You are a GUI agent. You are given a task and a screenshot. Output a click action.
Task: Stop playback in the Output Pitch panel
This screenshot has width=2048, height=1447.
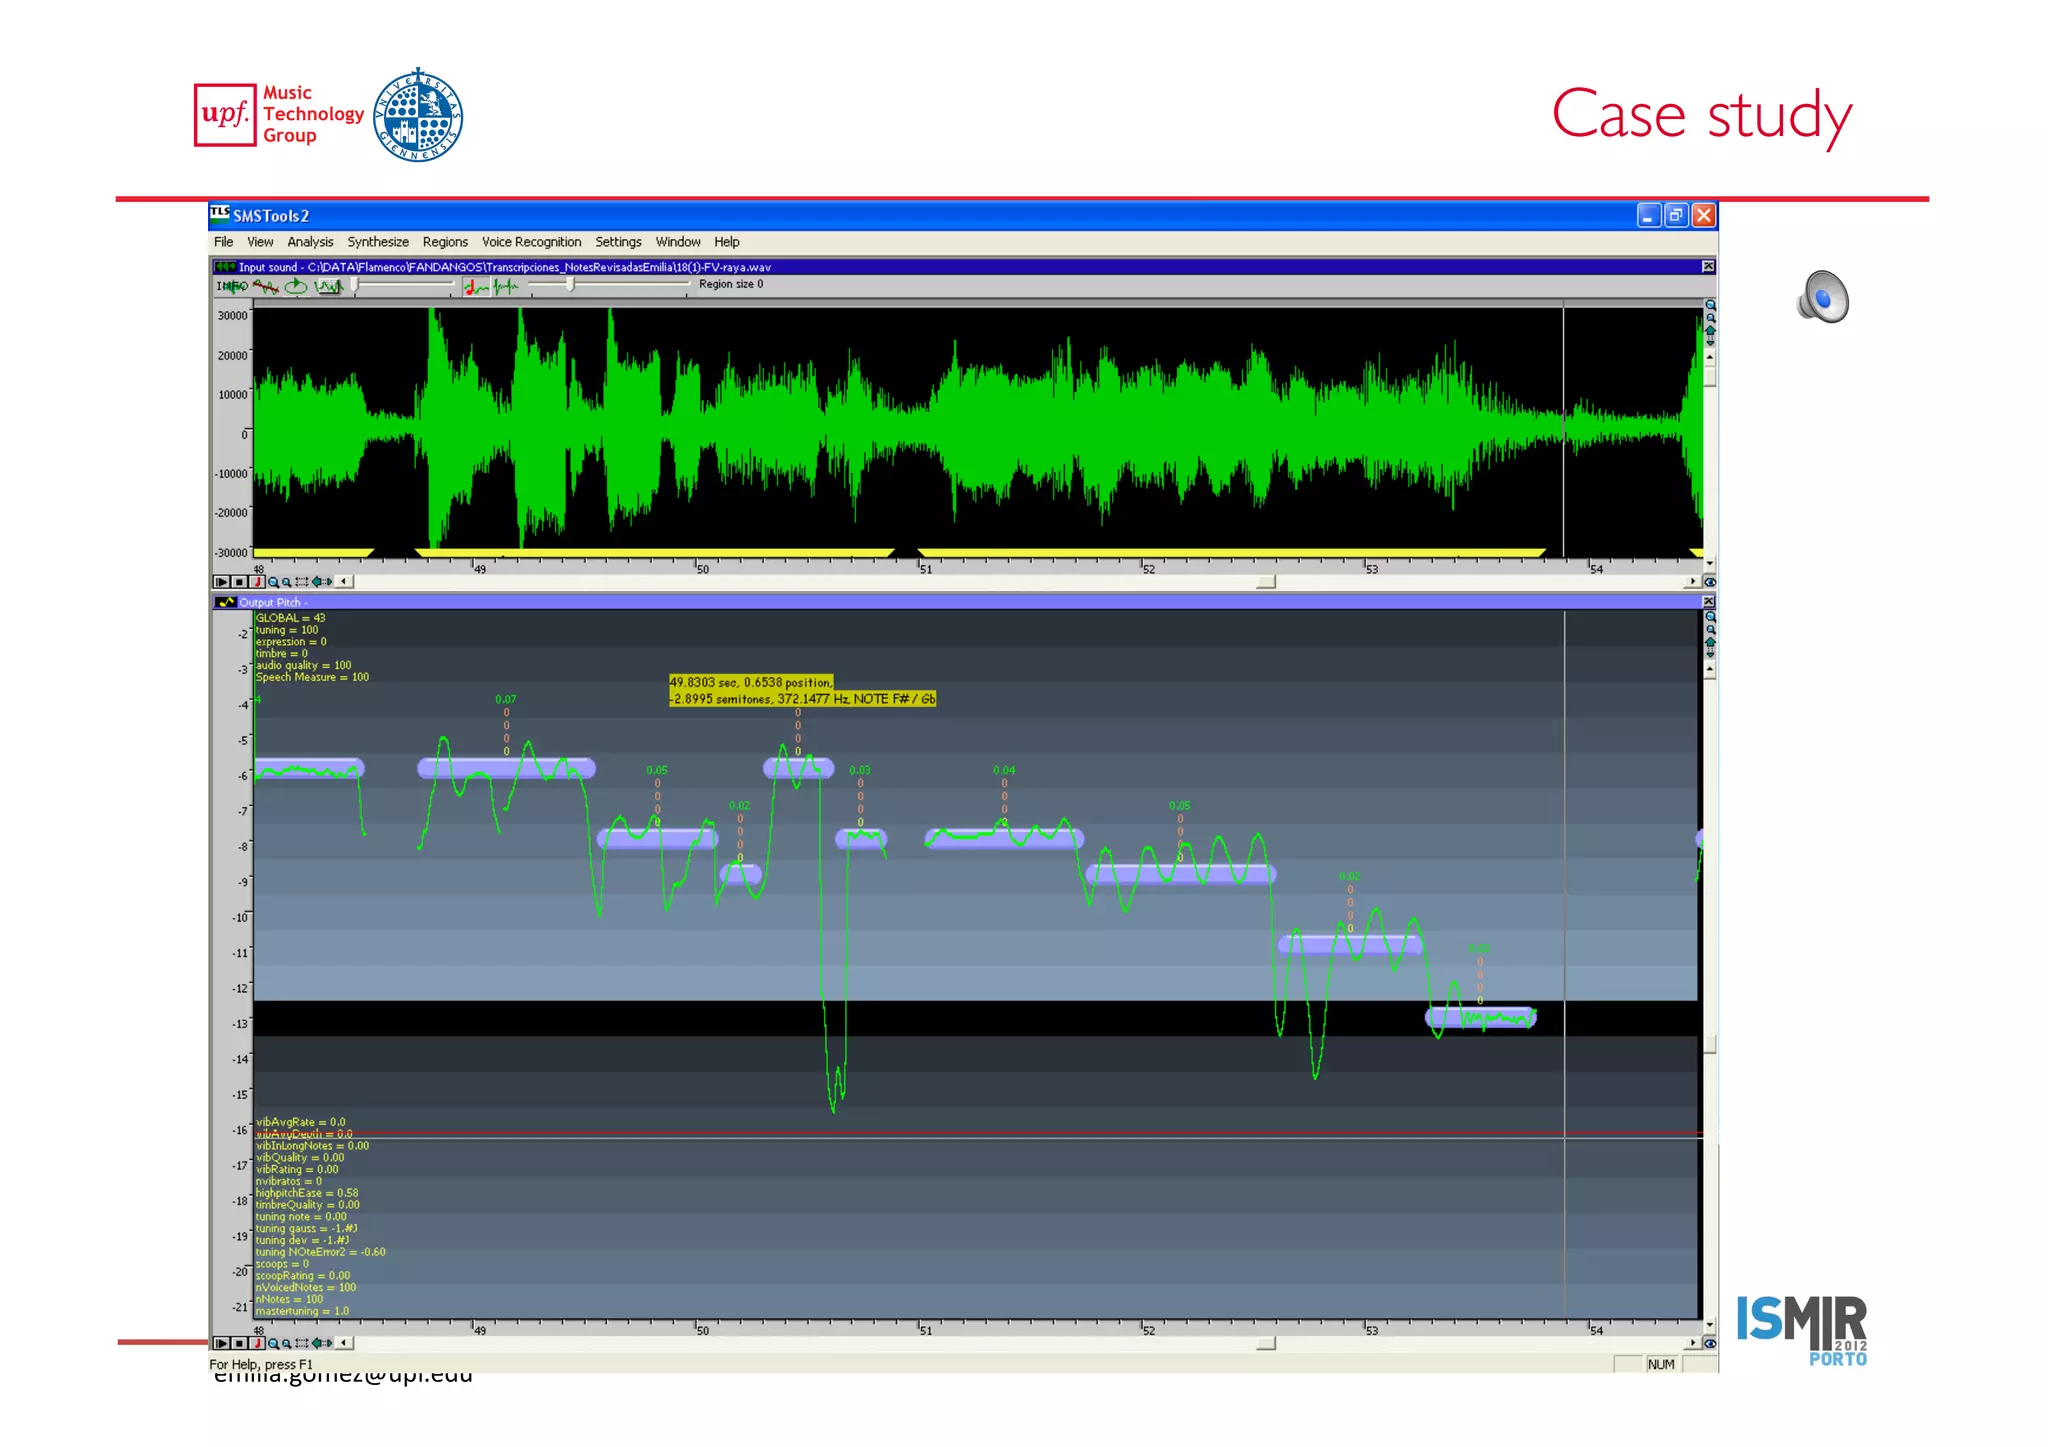click(x=239, y=1343)
